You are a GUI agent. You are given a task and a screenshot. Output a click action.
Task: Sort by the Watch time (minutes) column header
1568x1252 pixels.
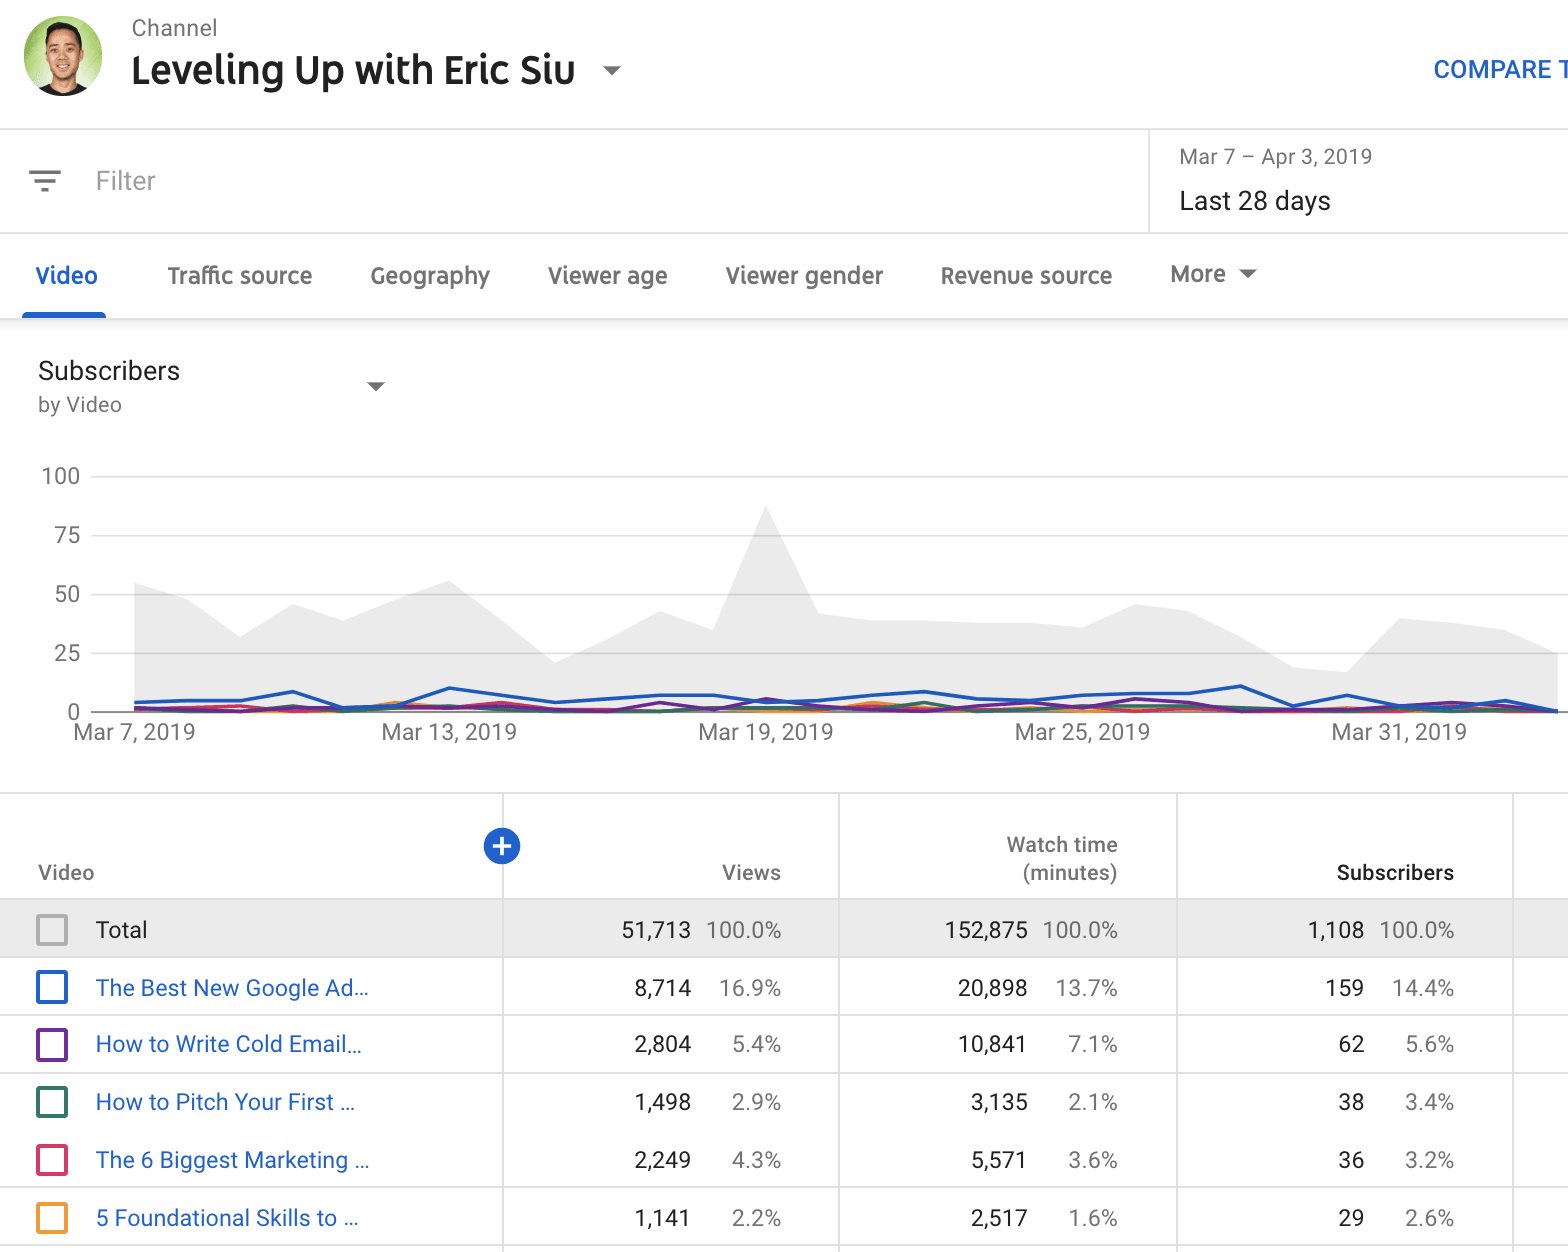(1062, 859)
